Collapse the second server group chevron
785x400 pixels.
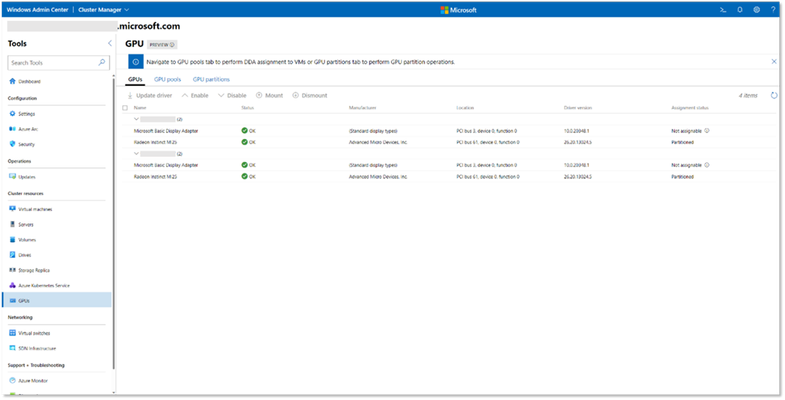[136, 154]
